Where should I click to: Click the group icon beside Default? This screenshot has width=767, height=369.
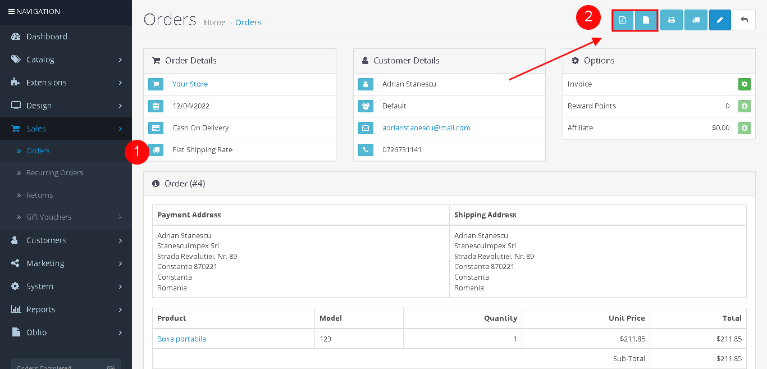click(x=366, y=106)
